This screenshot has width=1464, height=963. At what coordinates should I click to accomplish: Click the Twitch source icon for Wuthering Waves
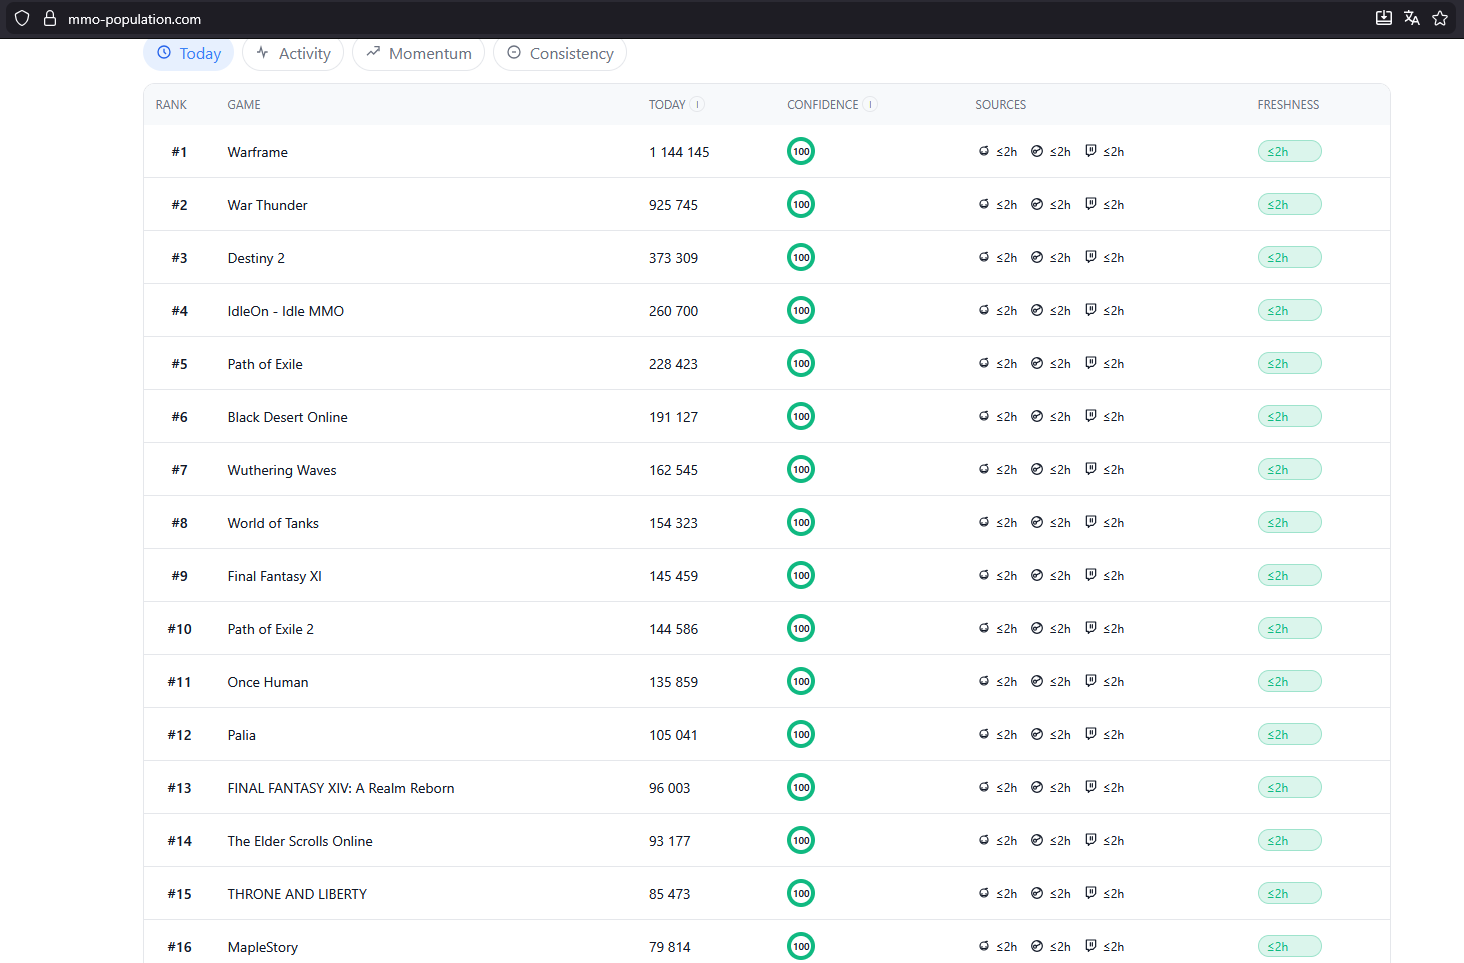pyautogui.click(x=1091, y=469)
